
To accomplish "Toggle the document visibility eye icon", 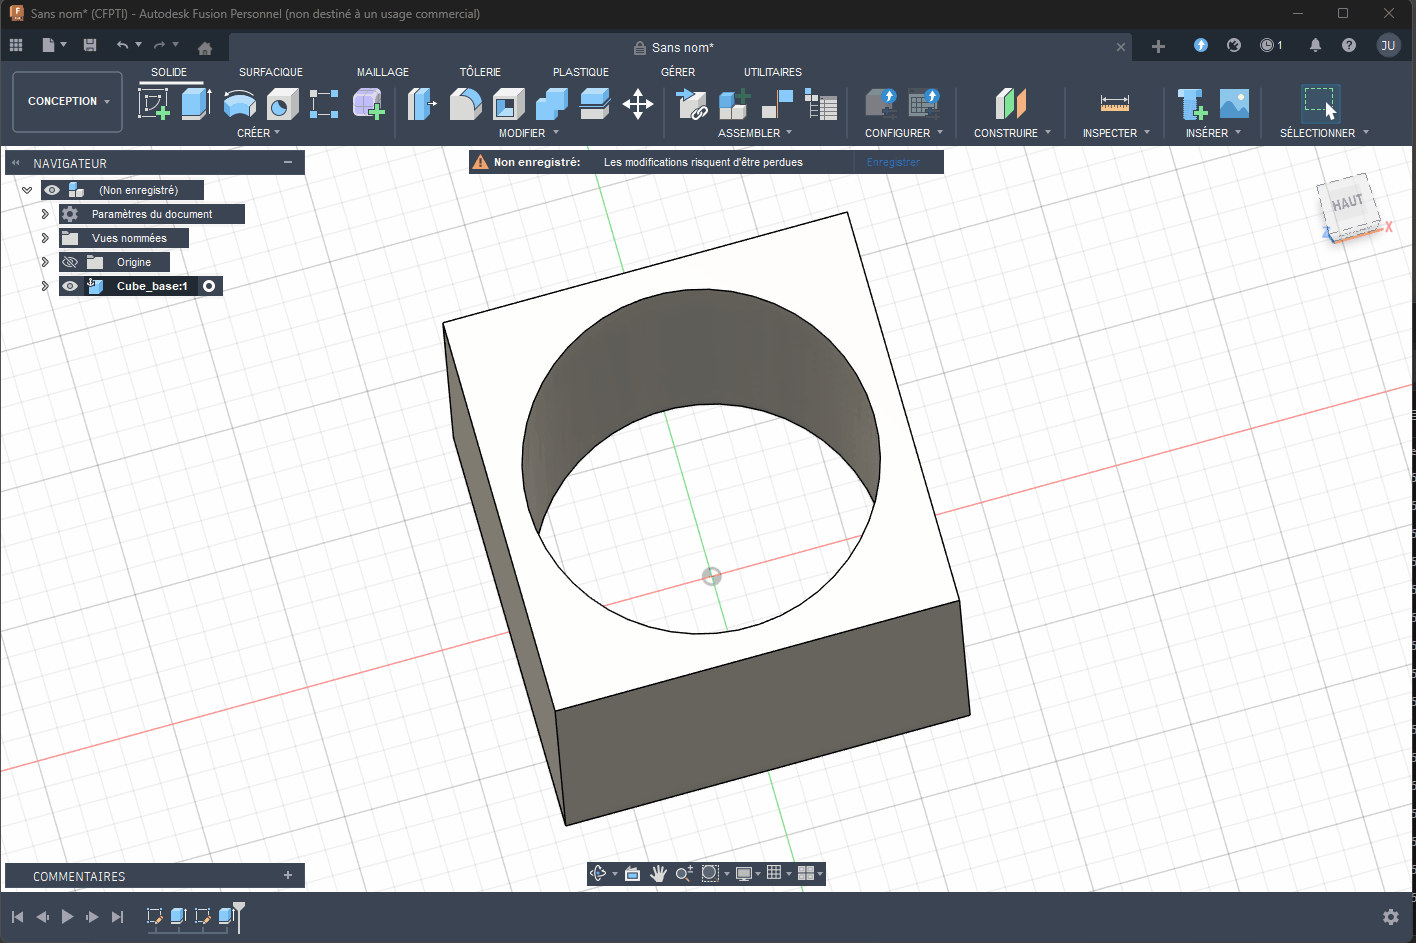I will 51,189.
